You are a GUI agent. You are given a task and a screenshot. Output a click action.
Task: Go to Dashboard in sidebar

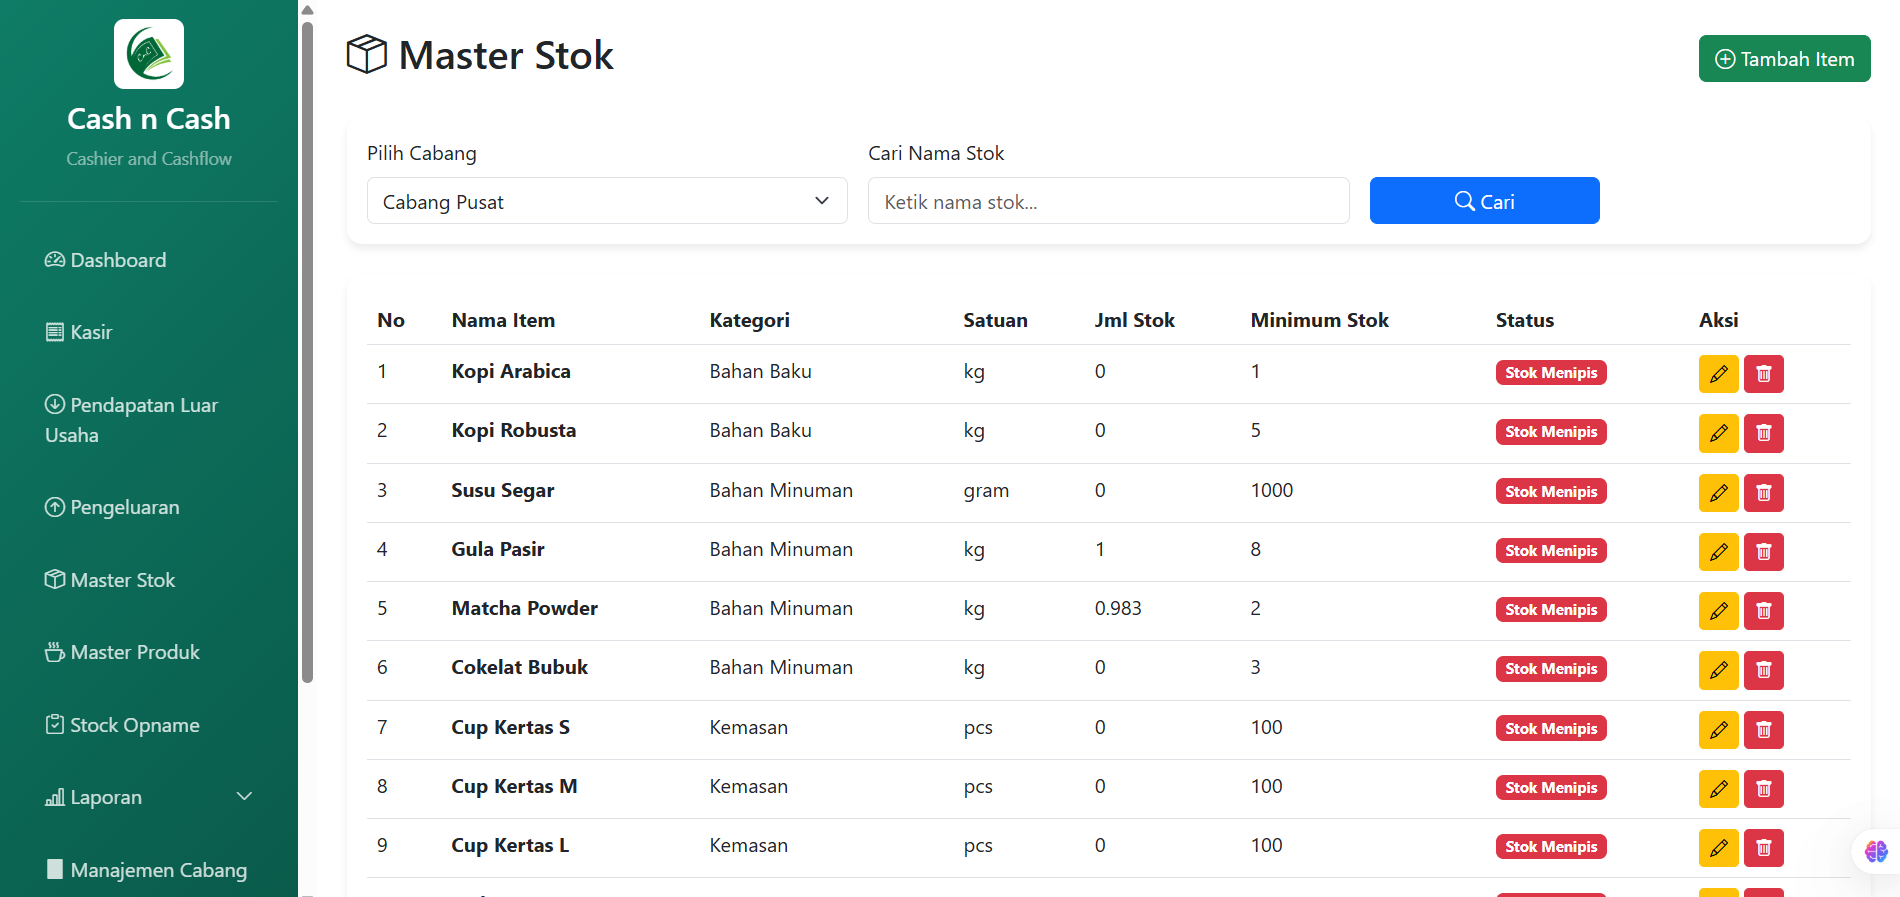point(106,260)
